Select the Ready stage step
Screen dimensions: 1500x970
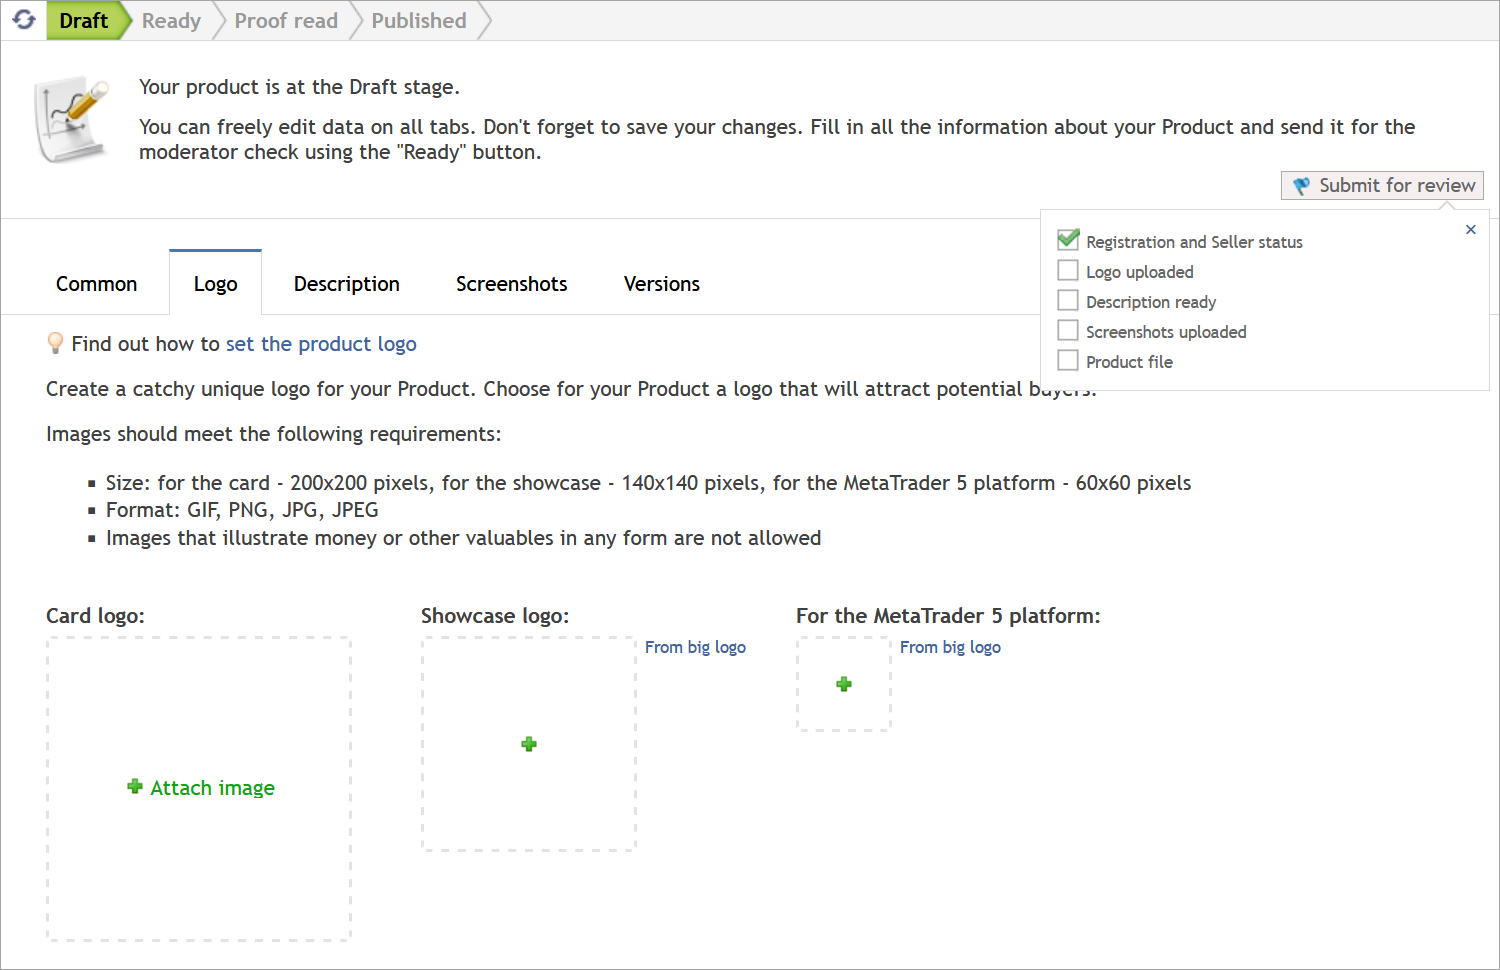(171, 20)
